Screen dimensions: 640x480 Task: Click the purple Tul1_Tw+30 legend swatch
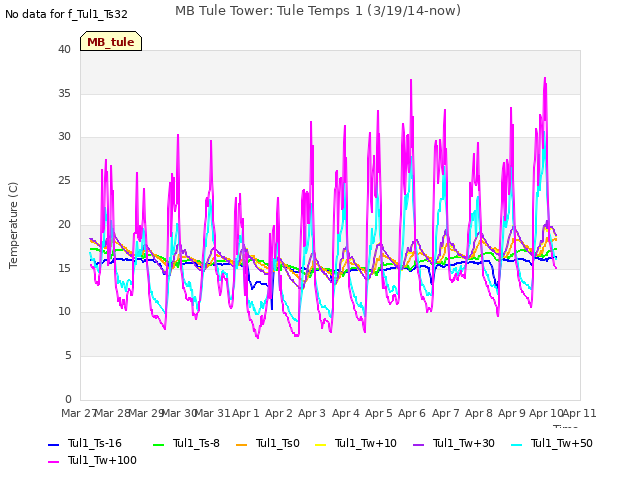tap(418, 444)
